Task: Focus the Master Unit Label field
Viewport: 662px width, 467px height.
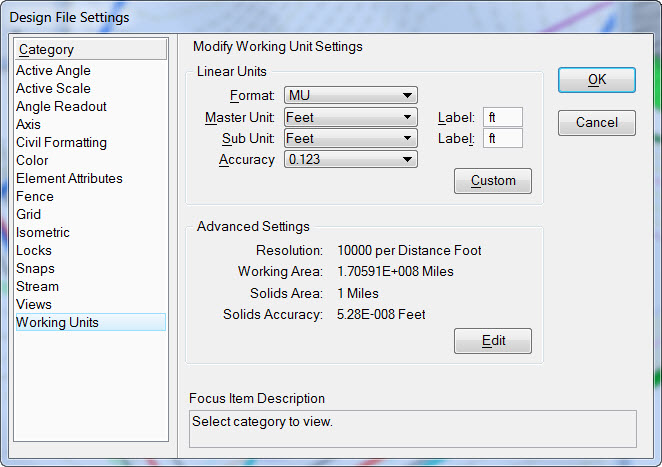Action: click(x=503, y=117)
